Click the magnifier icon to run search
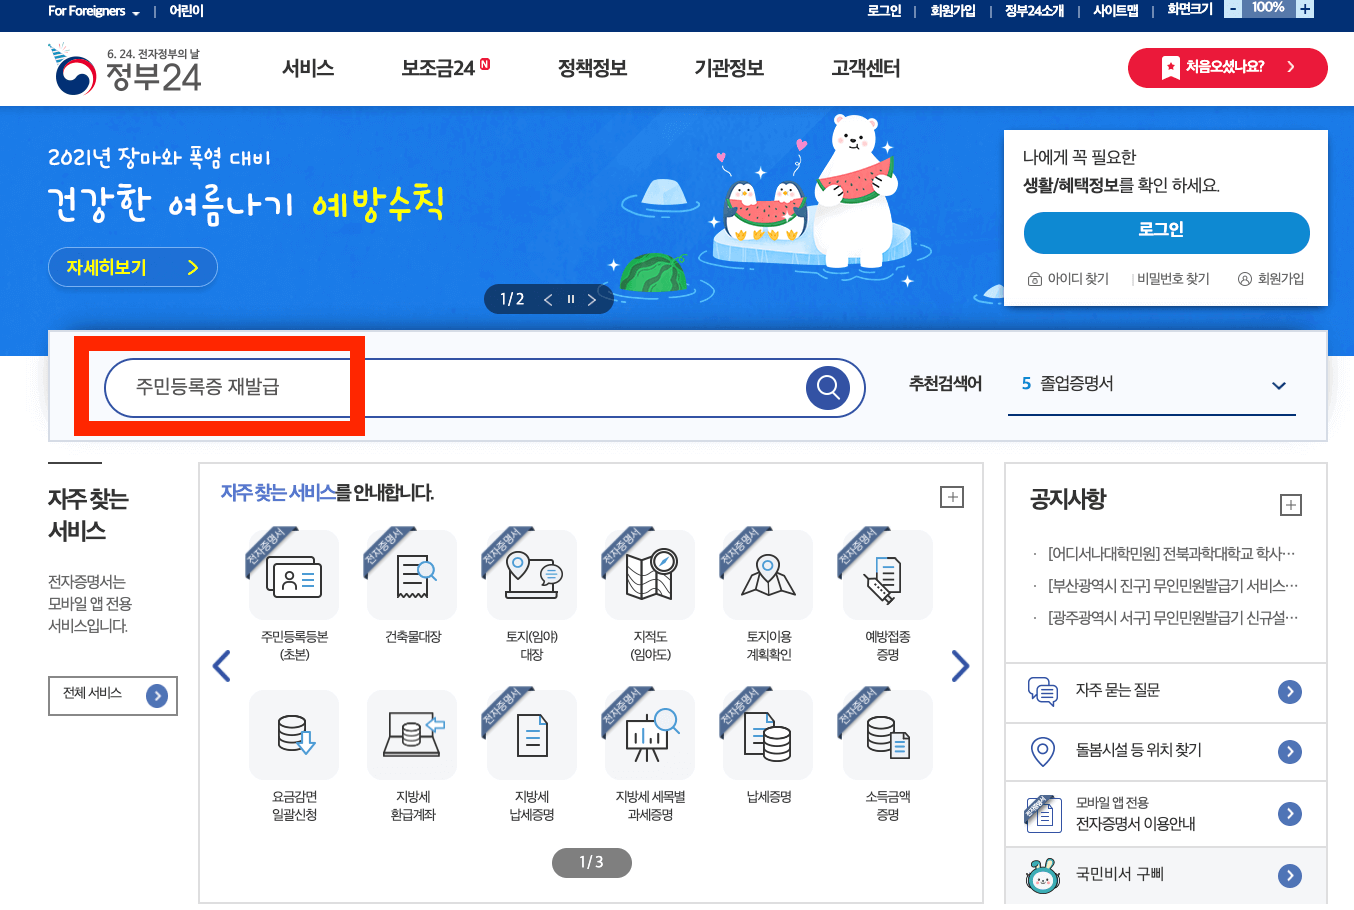This screenshot has height=910, width=1354. (x=828, y=388)
